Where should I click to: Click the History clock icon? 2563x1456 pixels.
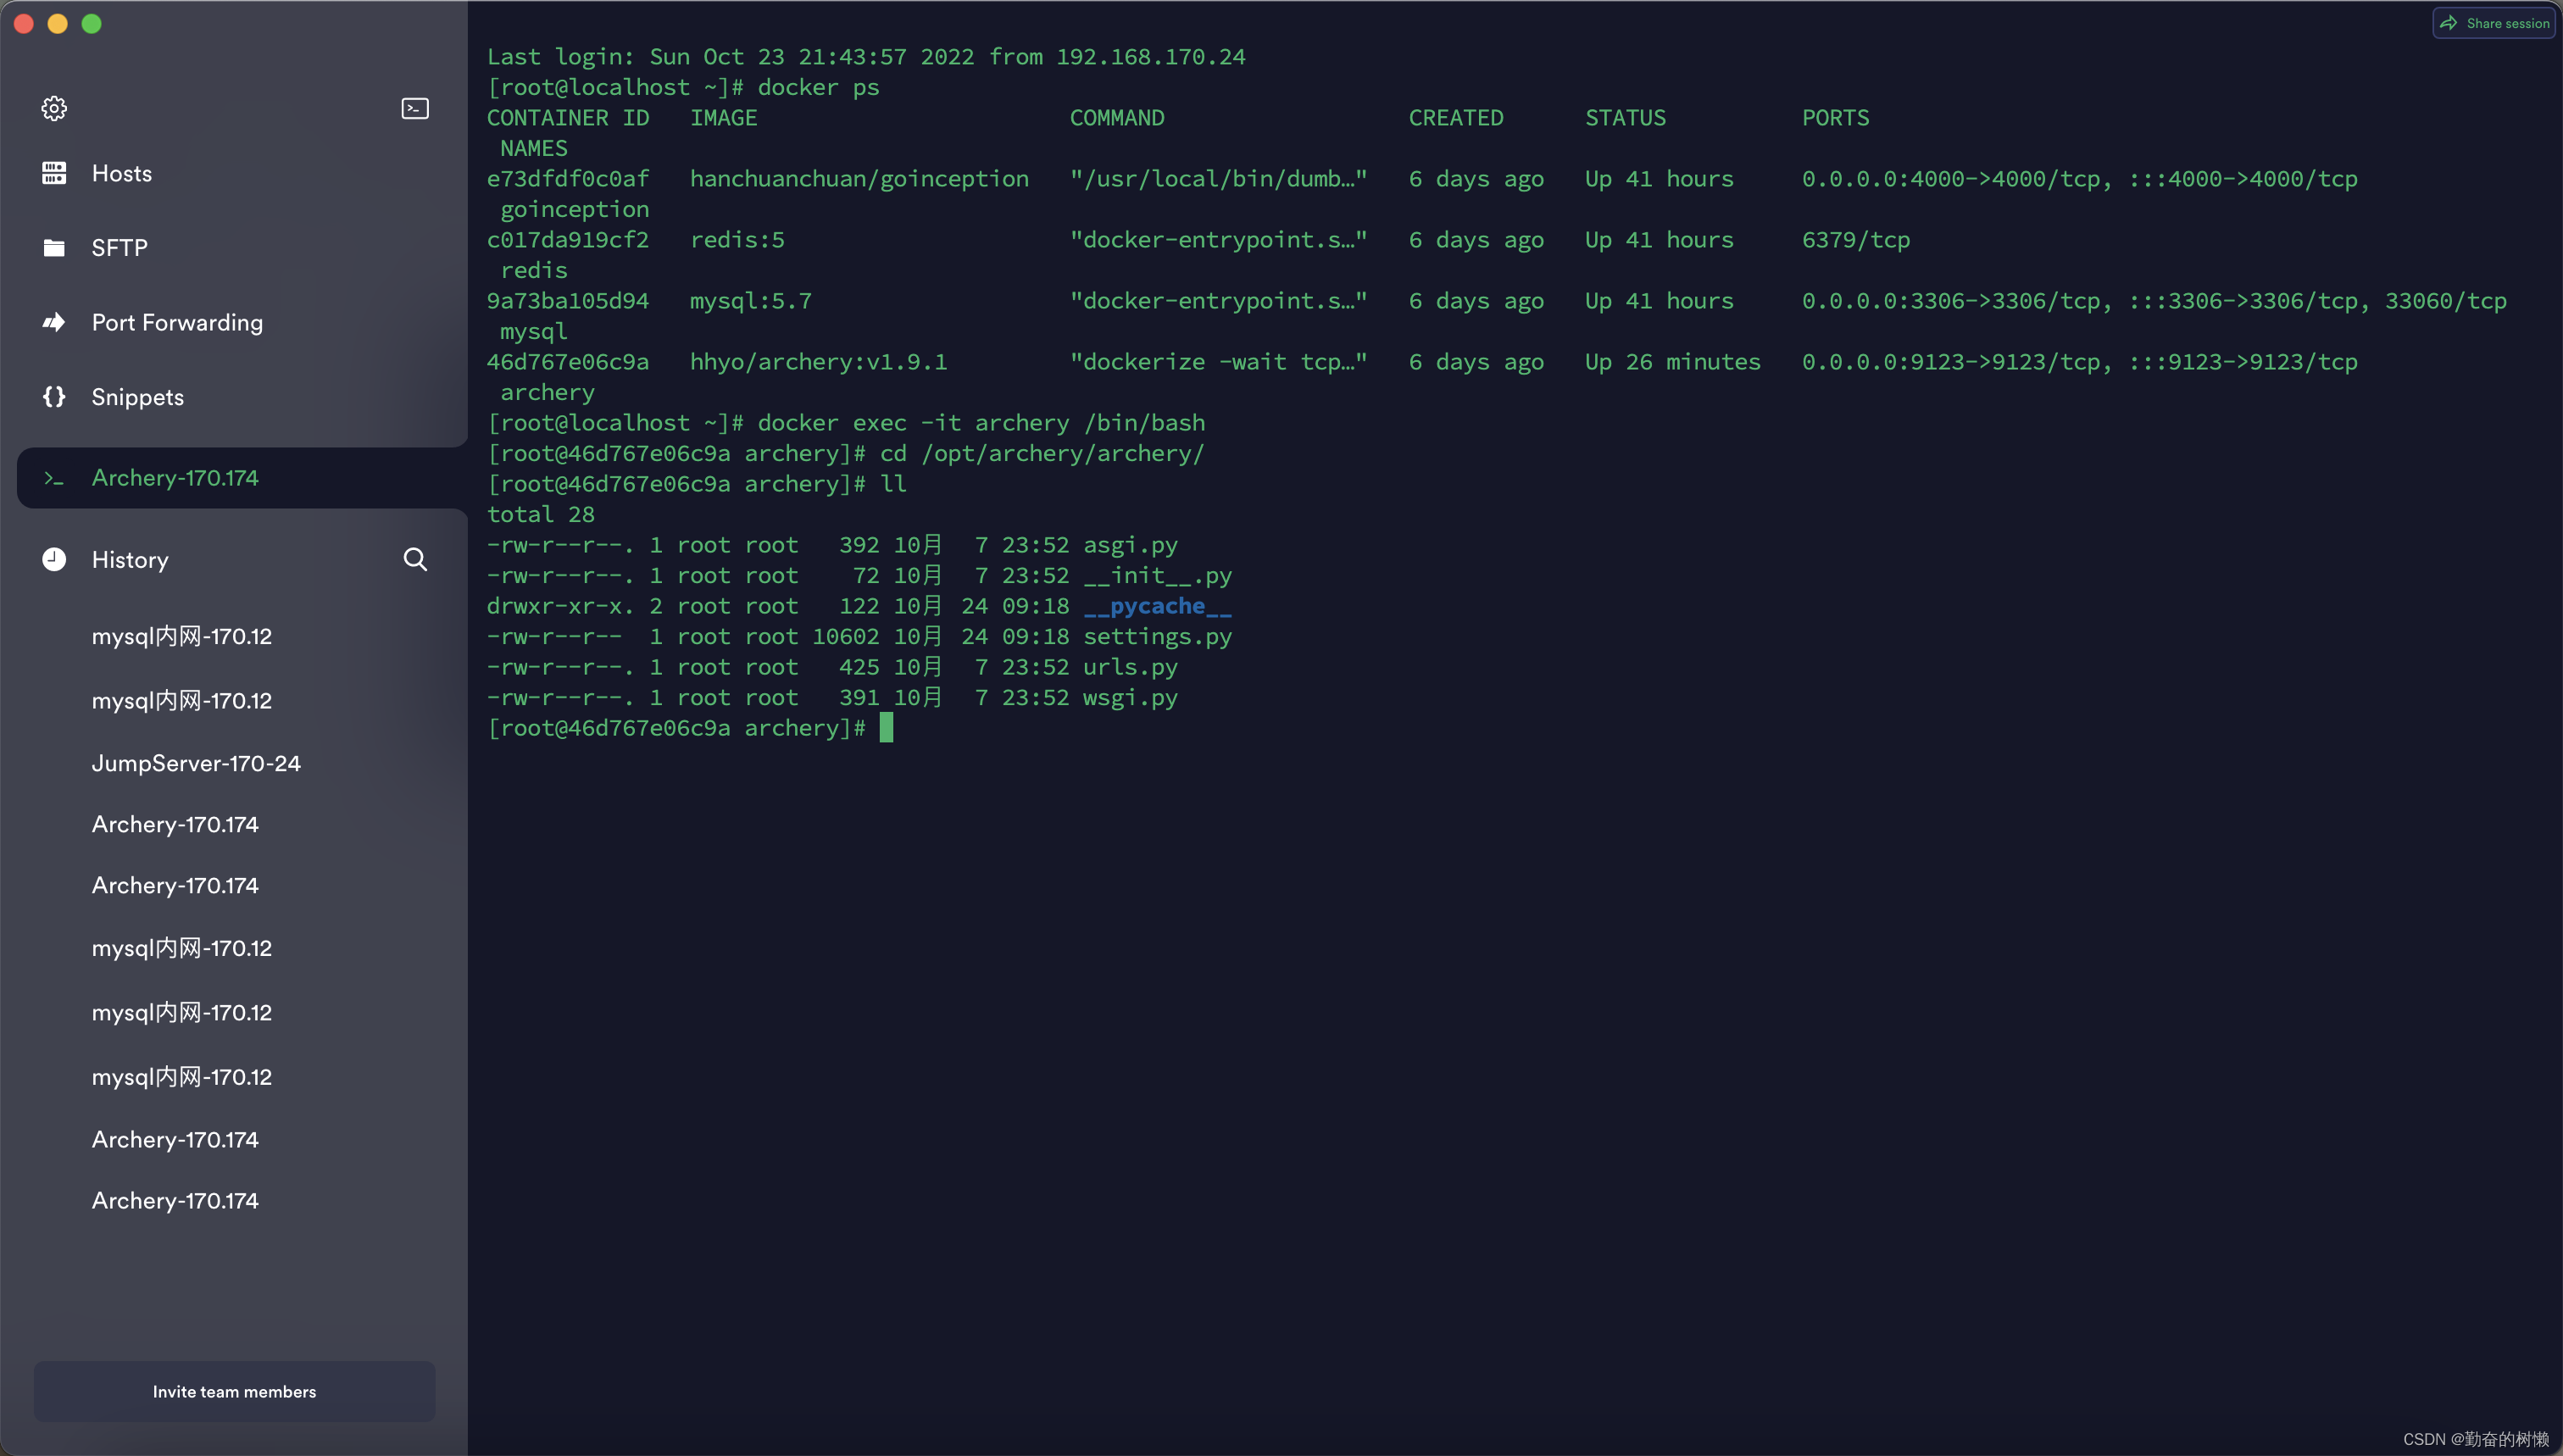54,559
